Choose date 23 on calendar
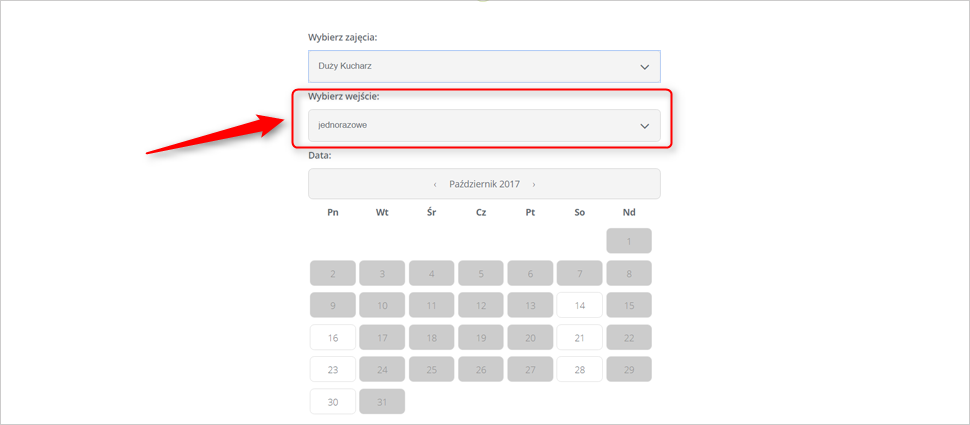This screenshot has height=425, width=970. tap(333, 369)
